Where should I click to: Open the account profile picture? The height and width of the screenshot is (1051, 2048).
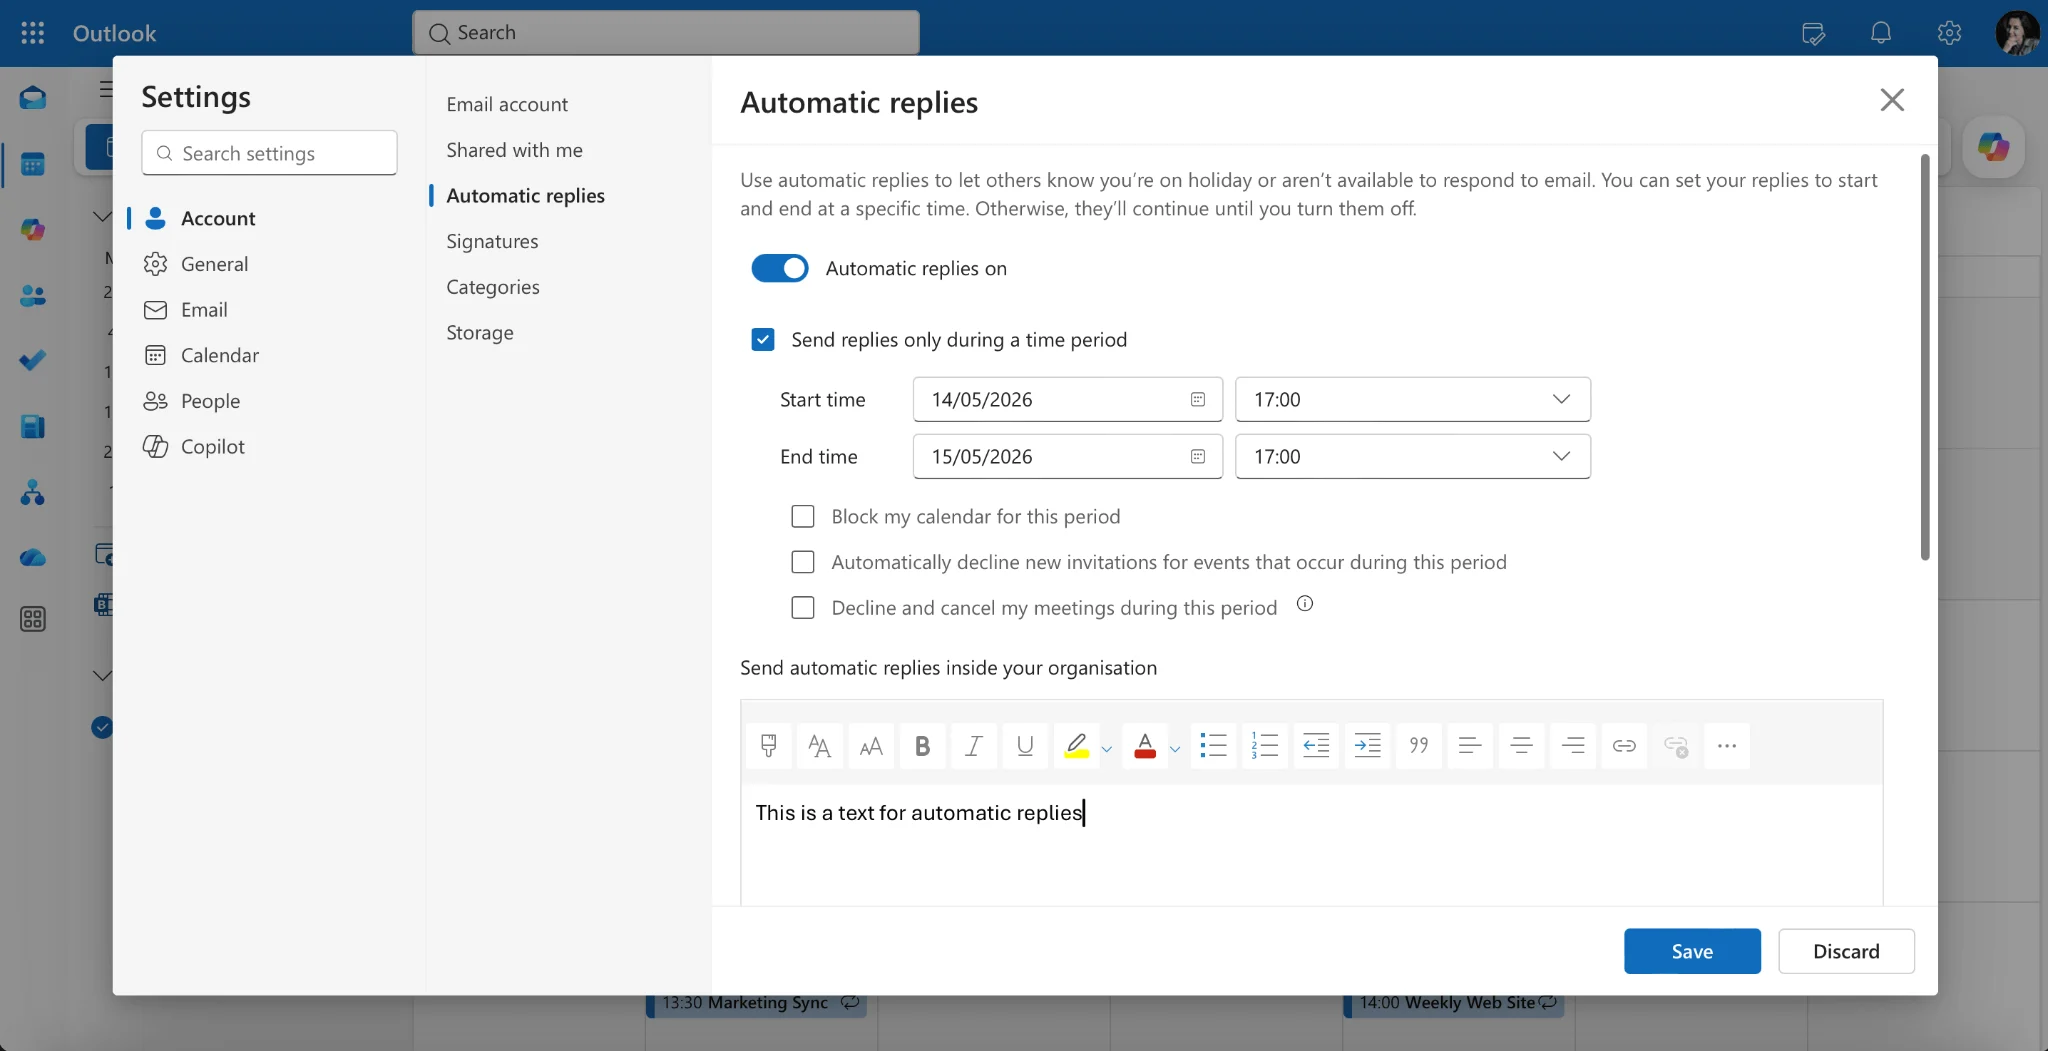coord(2017,33)
